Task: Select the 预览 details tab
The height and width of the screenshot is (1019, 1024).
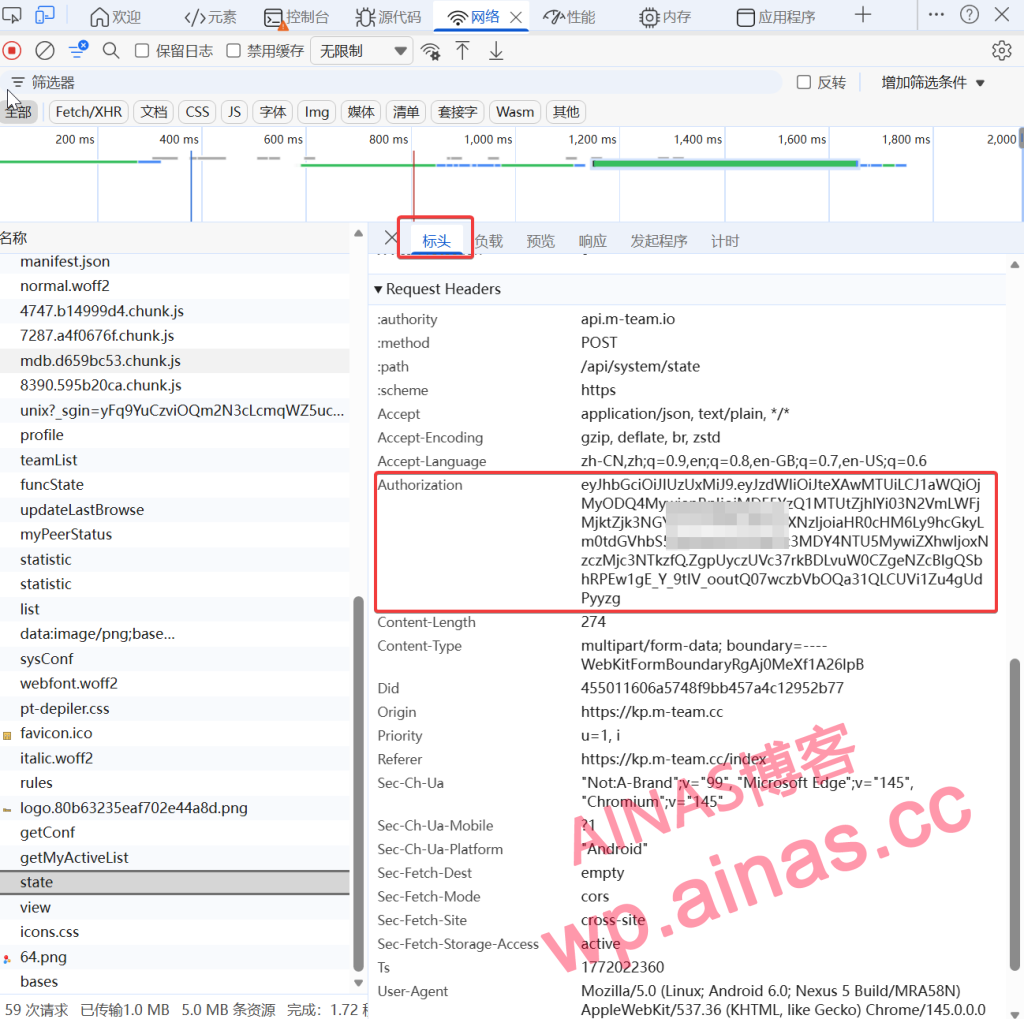Action: click(541, 241)
